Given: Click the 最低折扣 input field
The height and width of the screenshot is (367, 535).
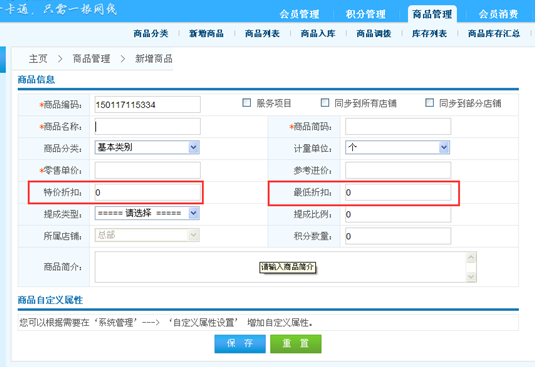Looking at the screenshot, I should click(x=398, y=192).
